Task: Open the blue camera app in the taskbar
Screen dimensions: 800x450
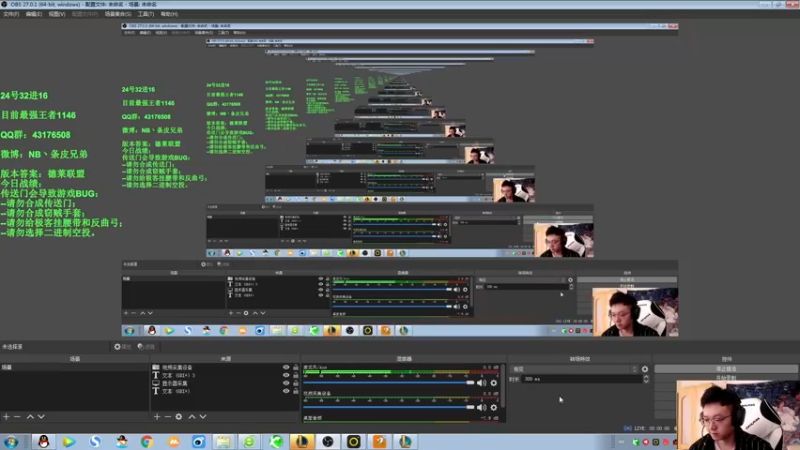Action: [198, 441]
